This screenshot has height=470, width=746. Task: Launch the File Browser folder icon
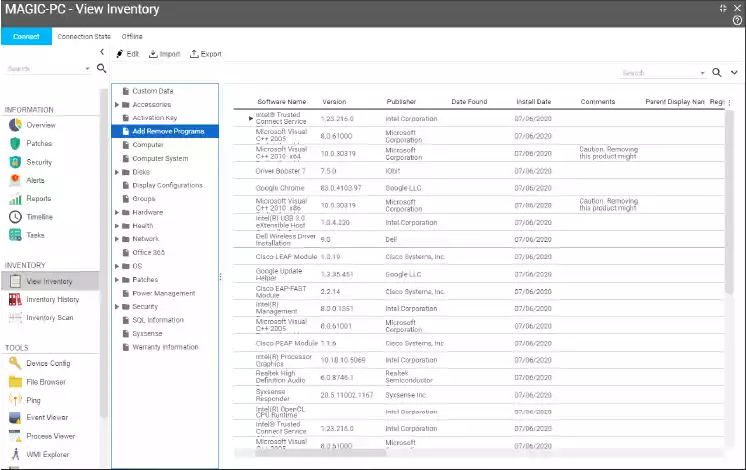tap(15, 382)
